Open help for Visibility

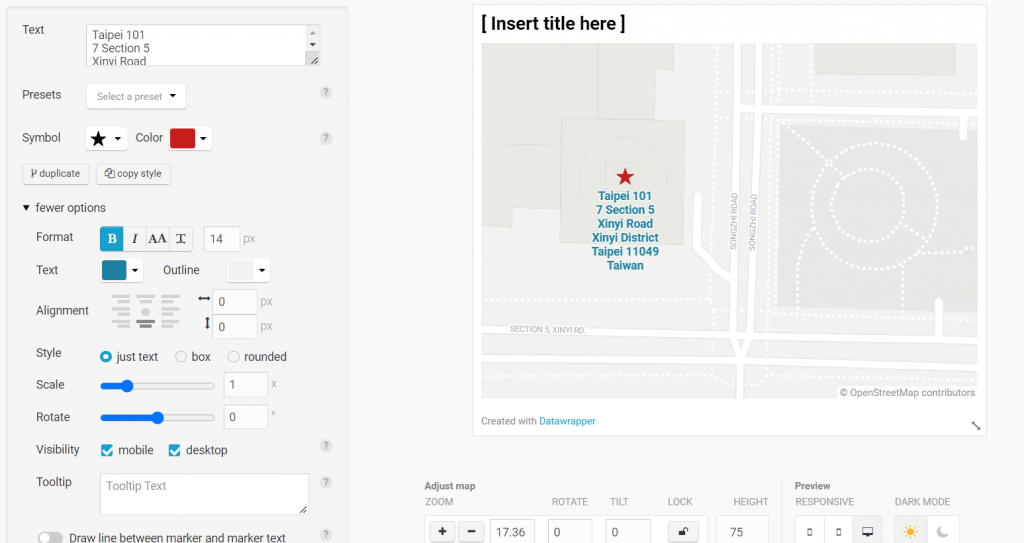pyautogui.click(x=326, y=446)
